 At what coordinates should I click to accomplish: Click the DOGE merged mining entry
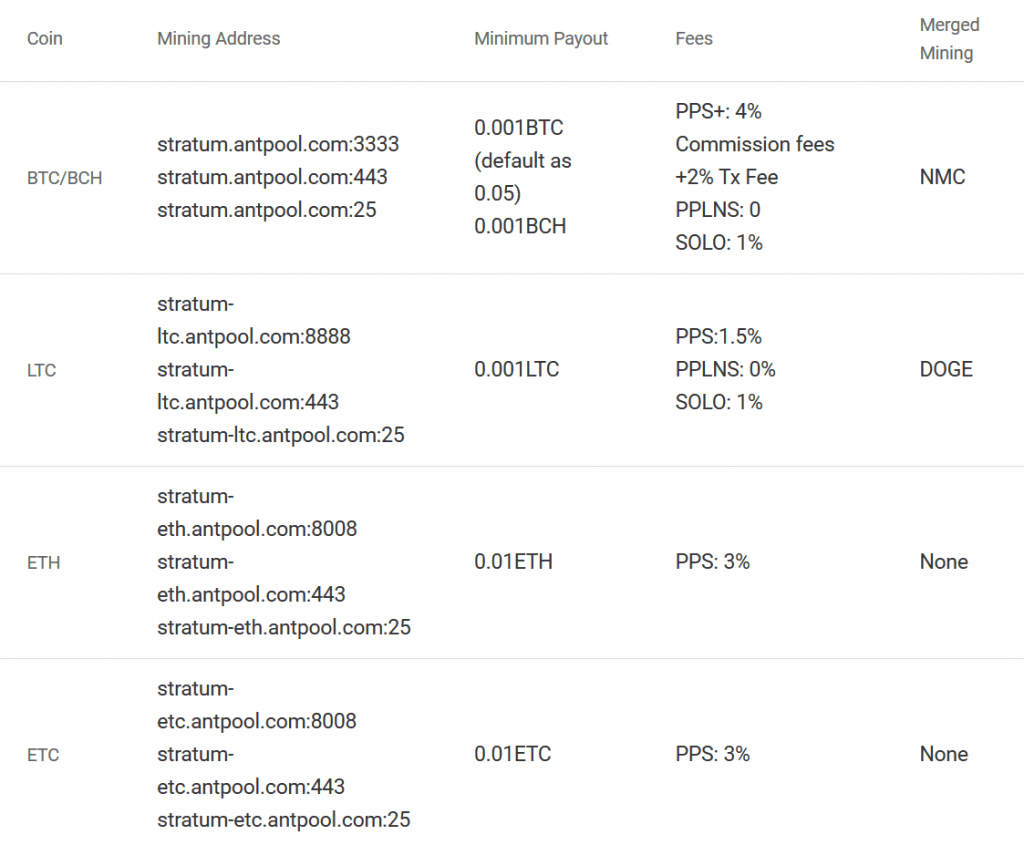946,370
